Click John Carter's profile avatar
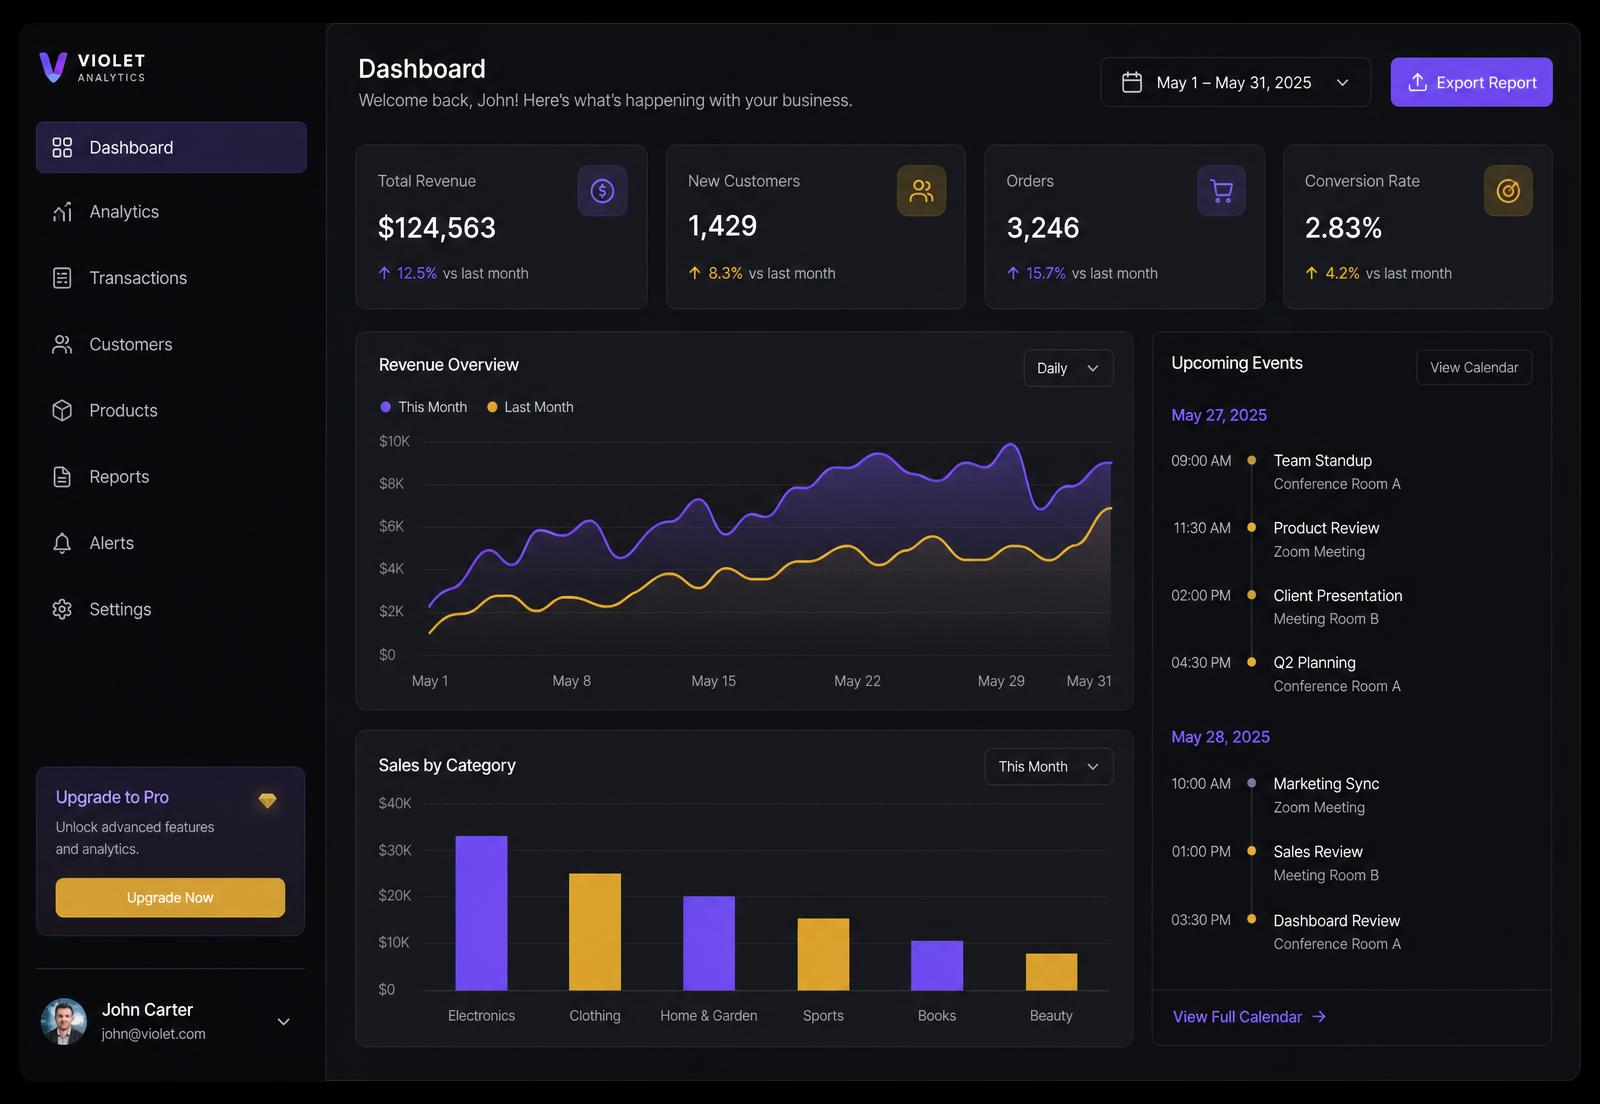 tap(63, 1021)
